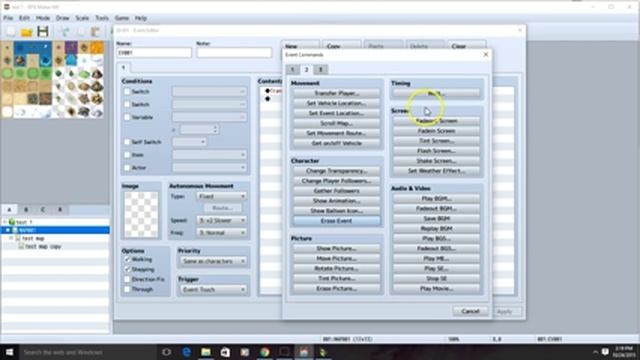Click the RPG Maker taskbar icon
Image resolution: width=640 pixels, height=360 pixels.
pos(304,352)
